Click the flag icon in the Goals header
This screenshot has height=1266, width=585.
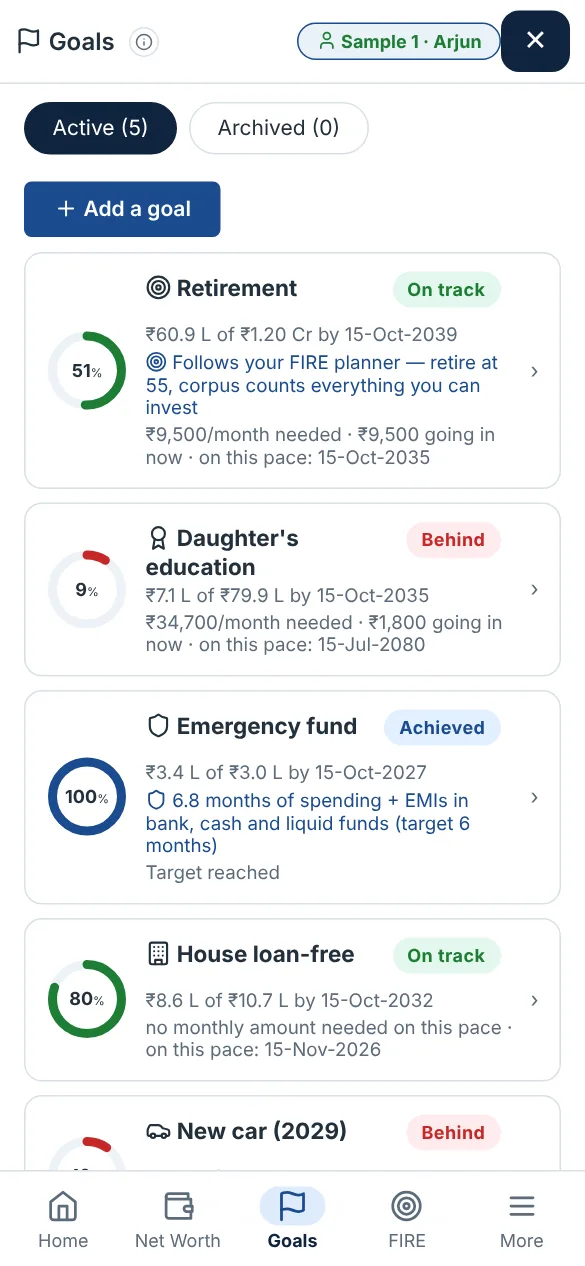(29, 42)
